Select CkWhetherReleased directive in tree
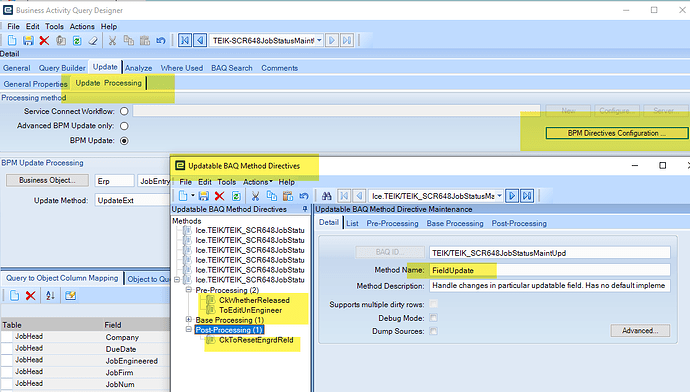The image size is (690, 392). pos(254,300)
